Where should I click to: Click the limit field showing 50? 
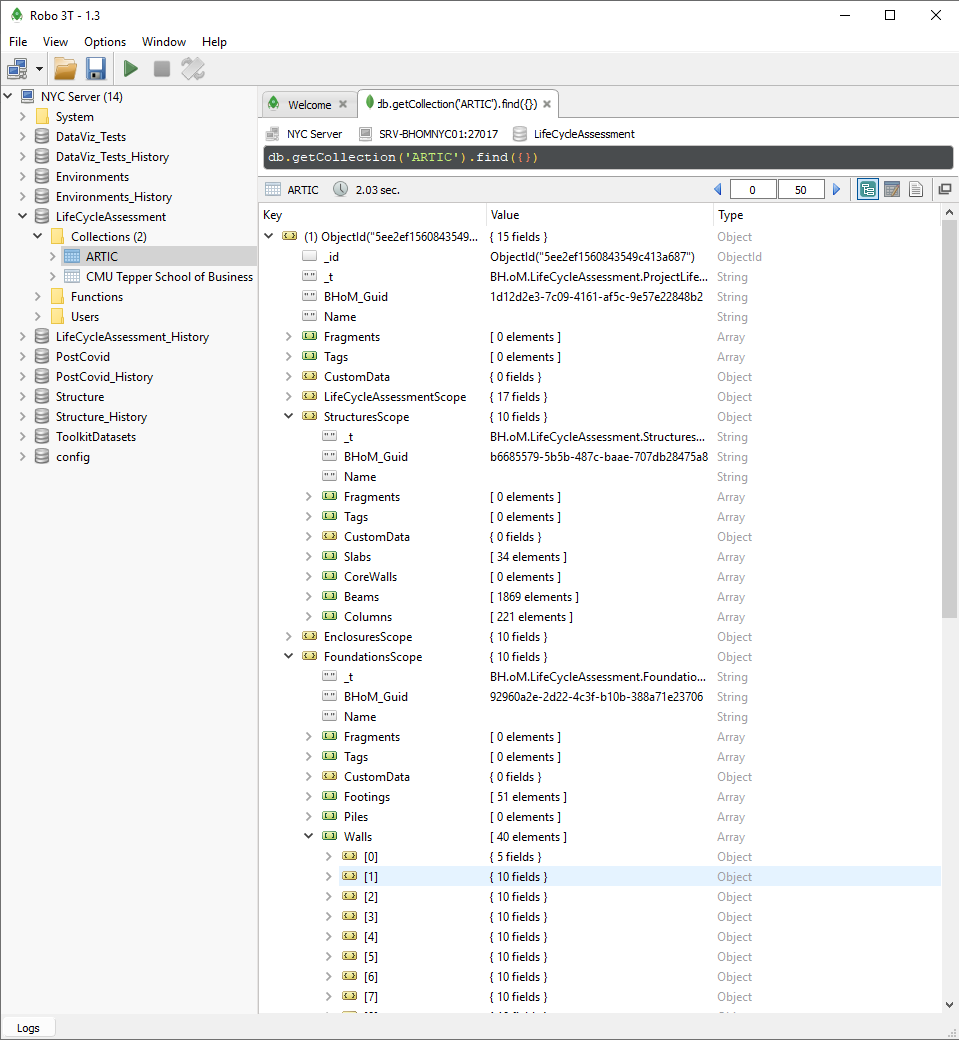tap(801, 190)
